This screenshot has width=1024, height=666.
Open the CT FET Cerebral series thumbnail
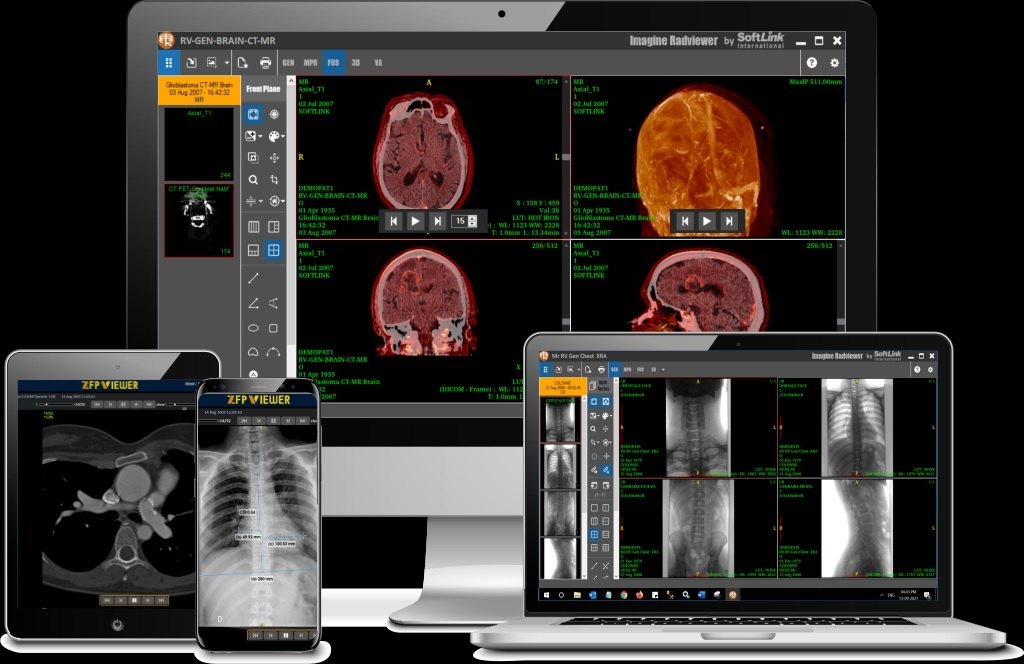(x=199, y=220)
